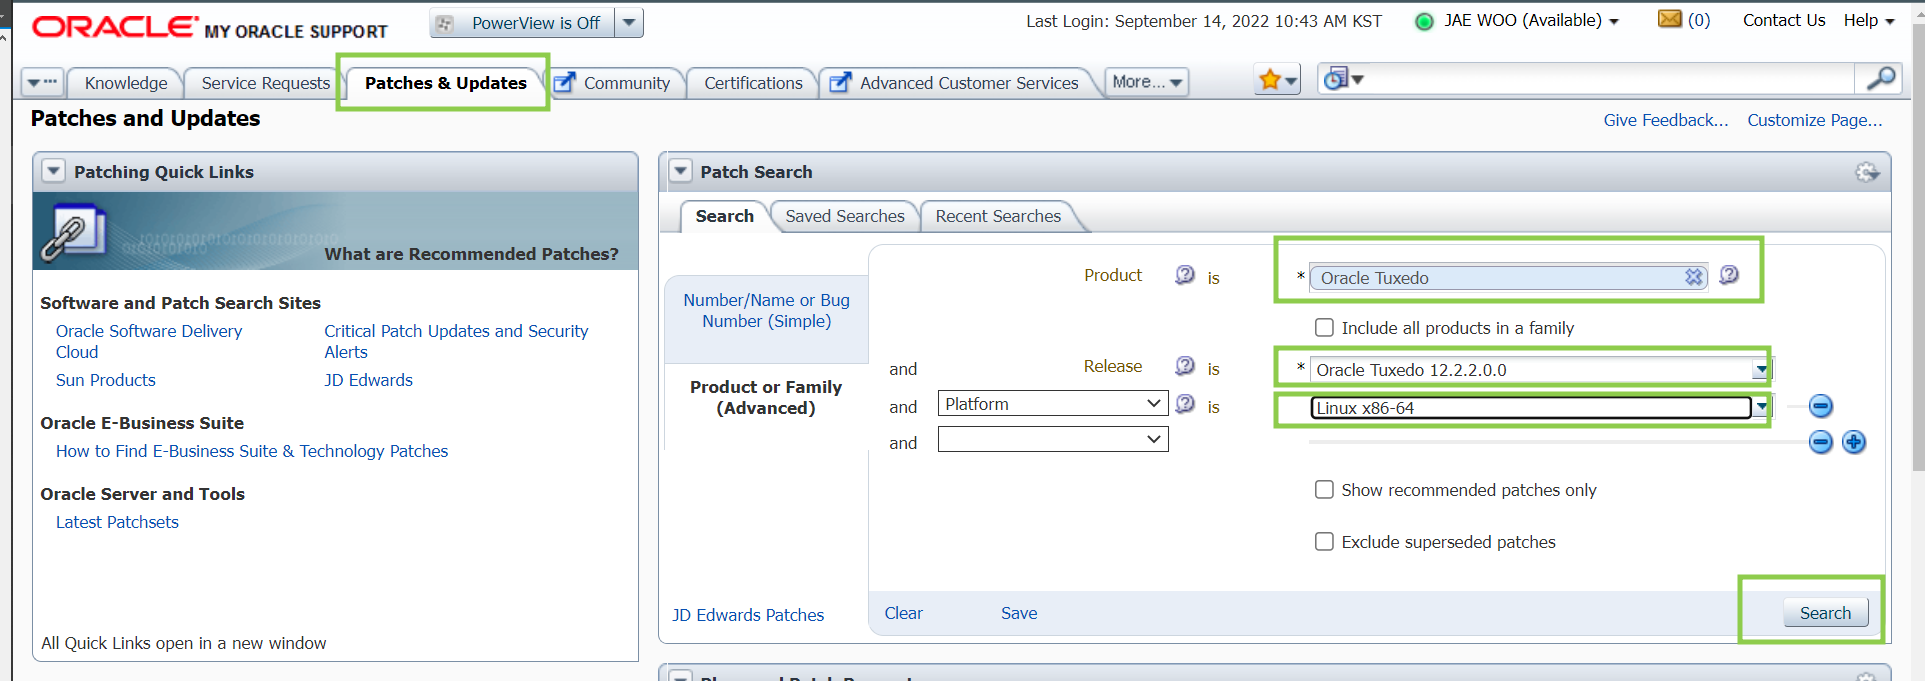This screenshot has width=1925, height=681.
Task: Check Exclude superseded patches
Action: (x=1324, y=541)
